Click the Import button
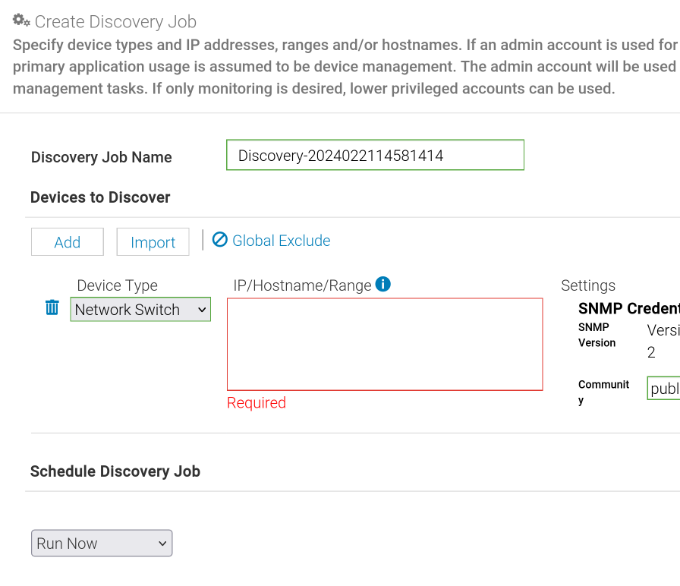Image resolution: width=680 pixels, height=586 pixels. [153, 242]
